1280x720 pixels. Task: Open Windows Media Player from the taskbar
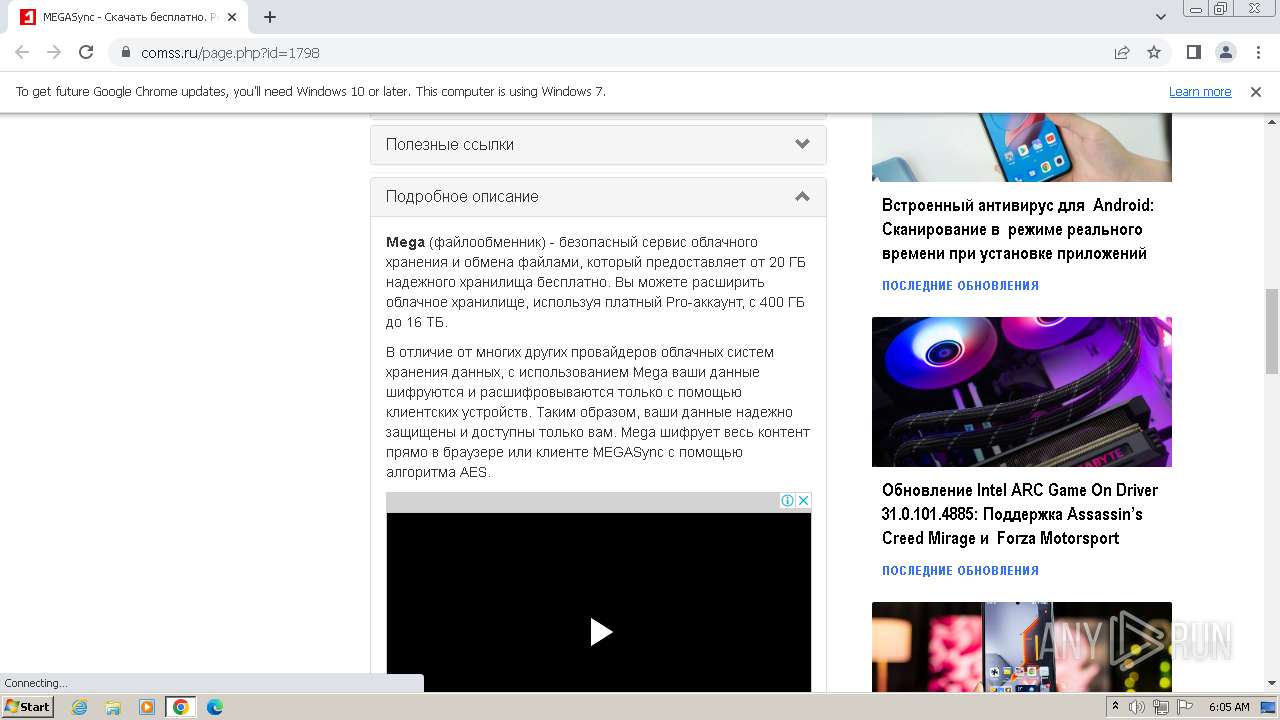(147, 707)
